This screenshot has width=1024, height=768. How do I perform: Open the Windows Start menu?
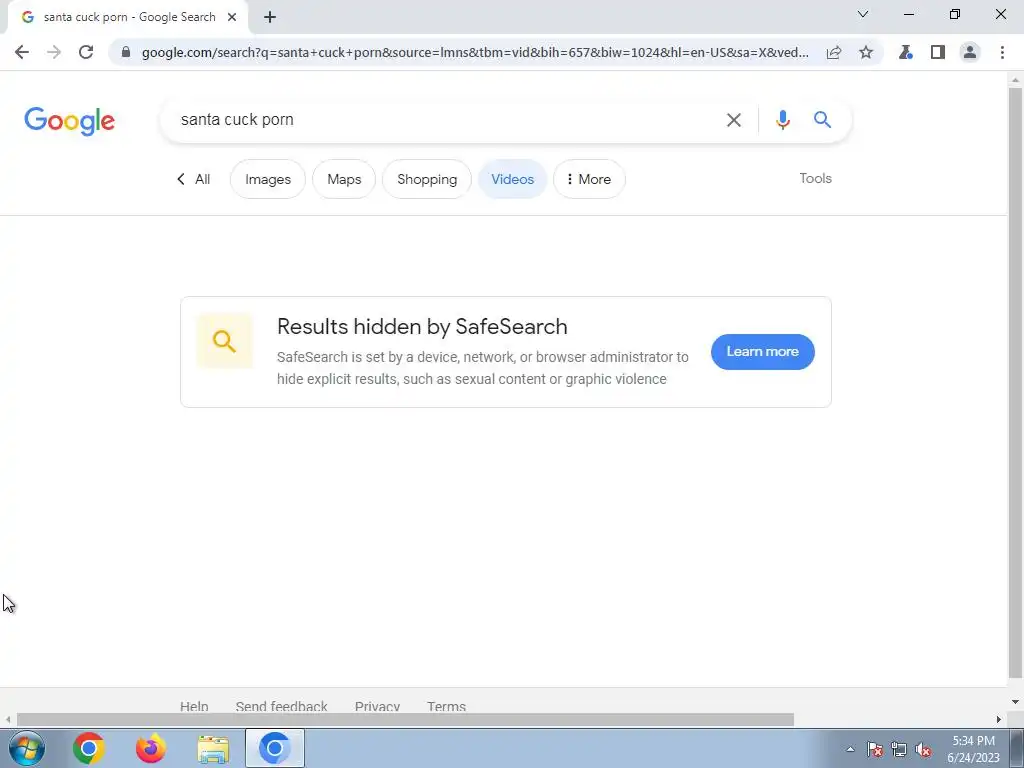point(27,748)
